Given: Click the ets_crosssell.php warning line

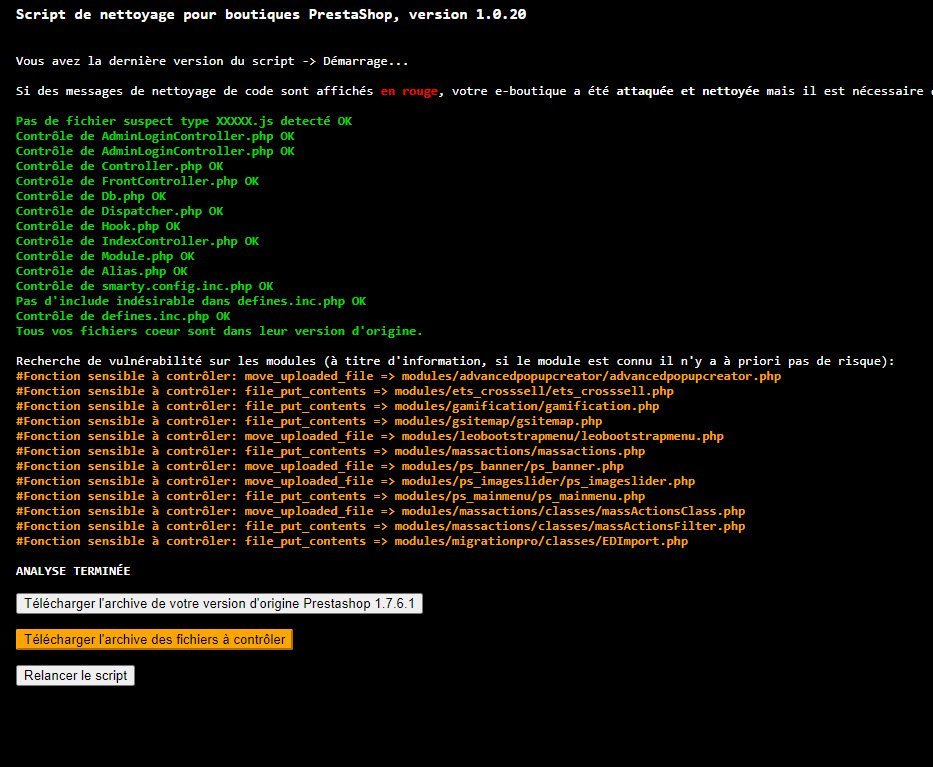Looking at the screenshot, I should coord(345,391).
